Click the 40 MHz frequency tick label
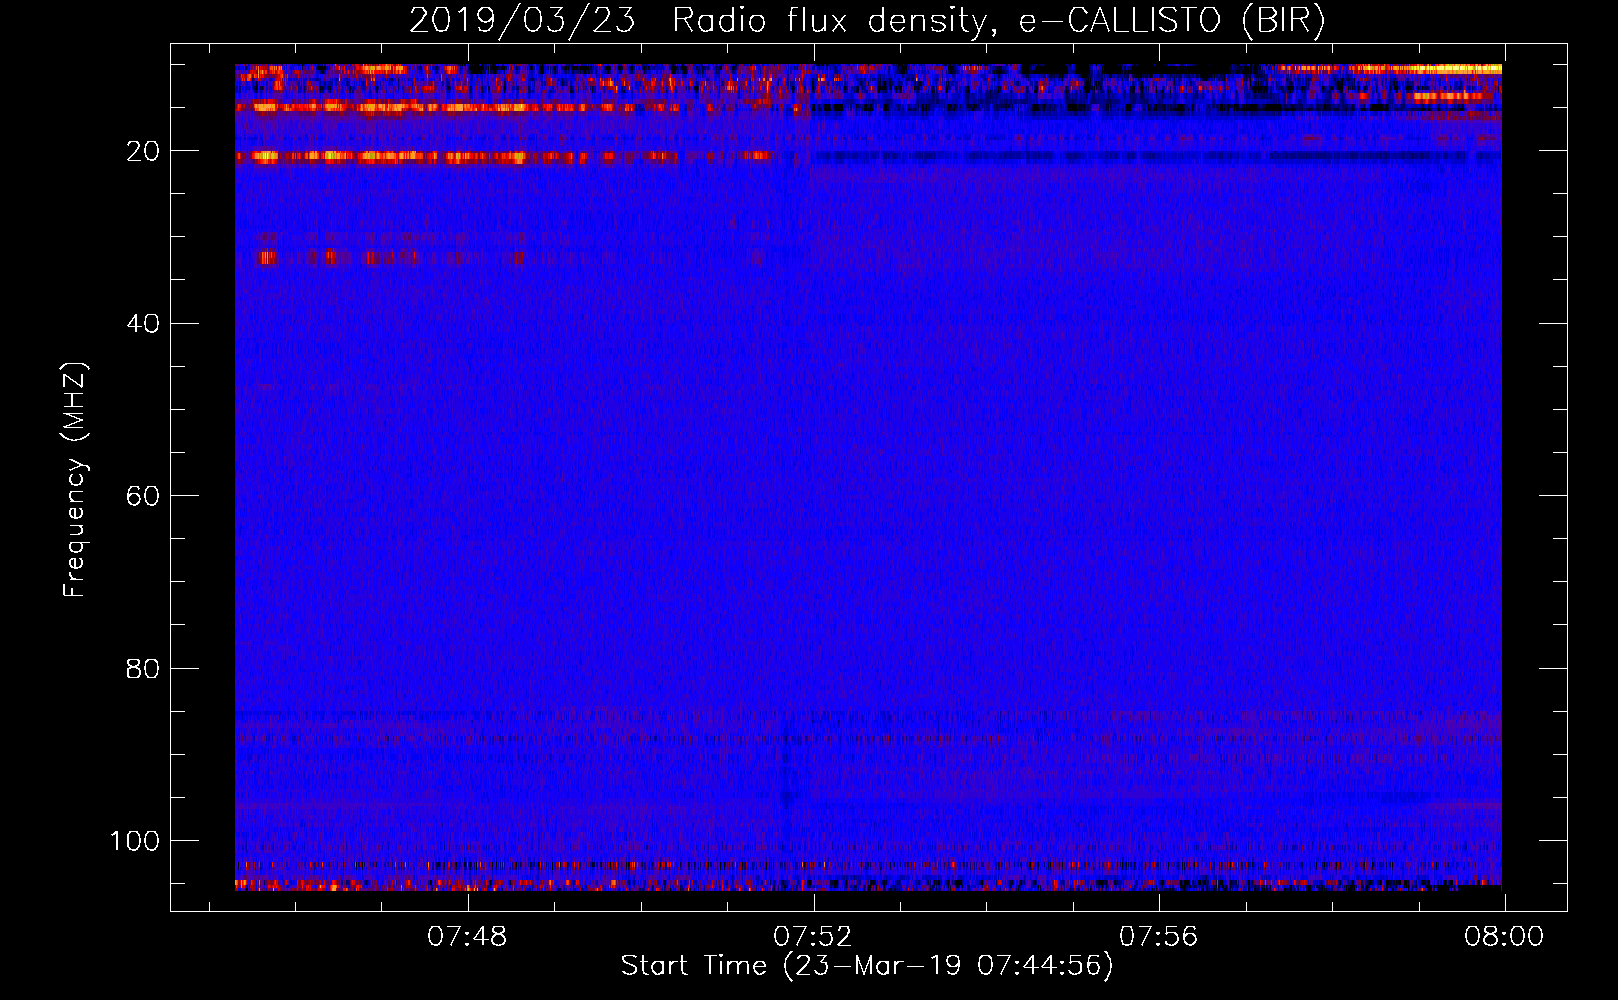 point(144,323)
